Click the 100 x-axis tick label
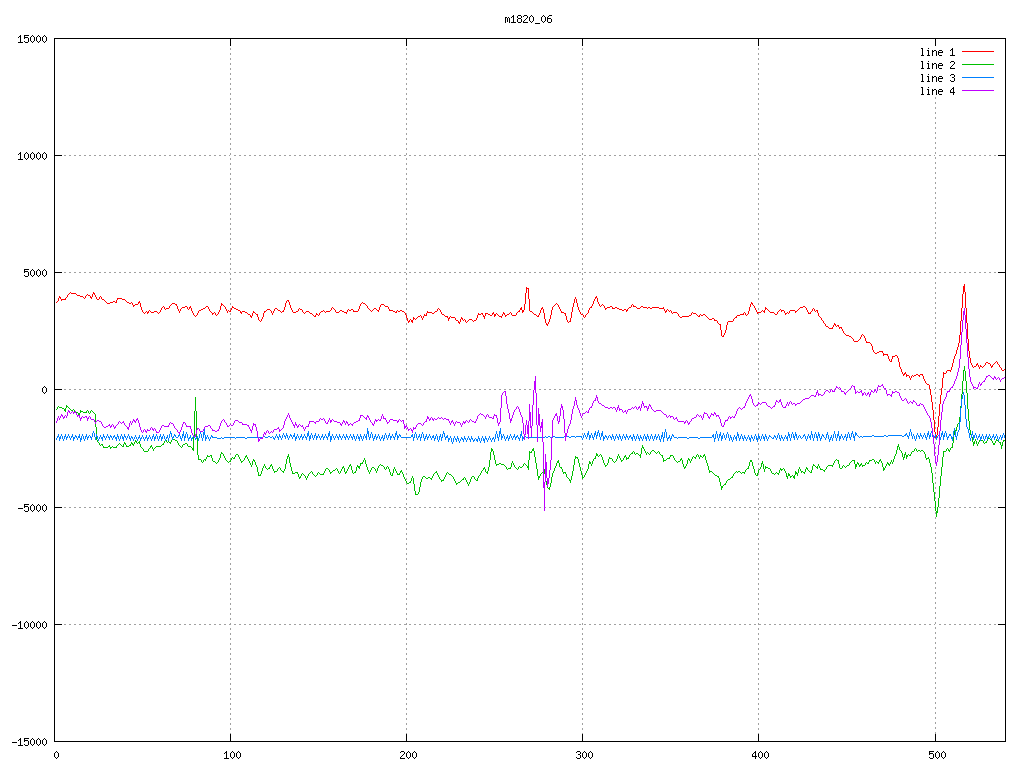This screenshot has width=1024, height=768. 231,756
